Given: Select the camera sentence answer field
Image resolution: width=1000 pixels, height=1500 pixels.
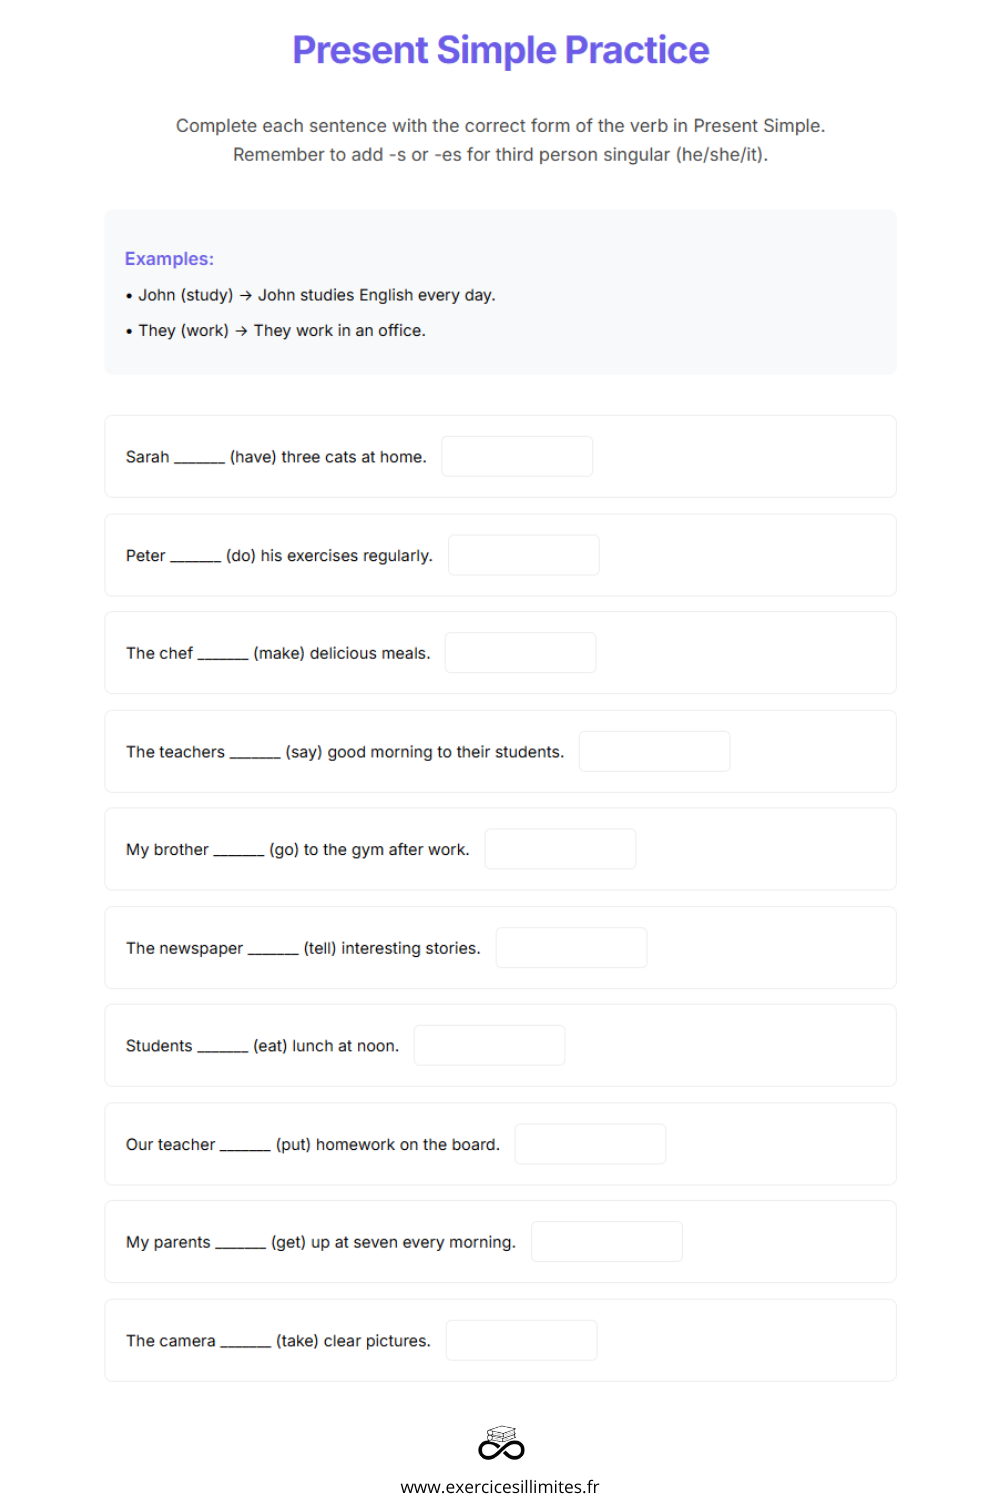Looking at the screenshot, I should (x=522, y=1340).
